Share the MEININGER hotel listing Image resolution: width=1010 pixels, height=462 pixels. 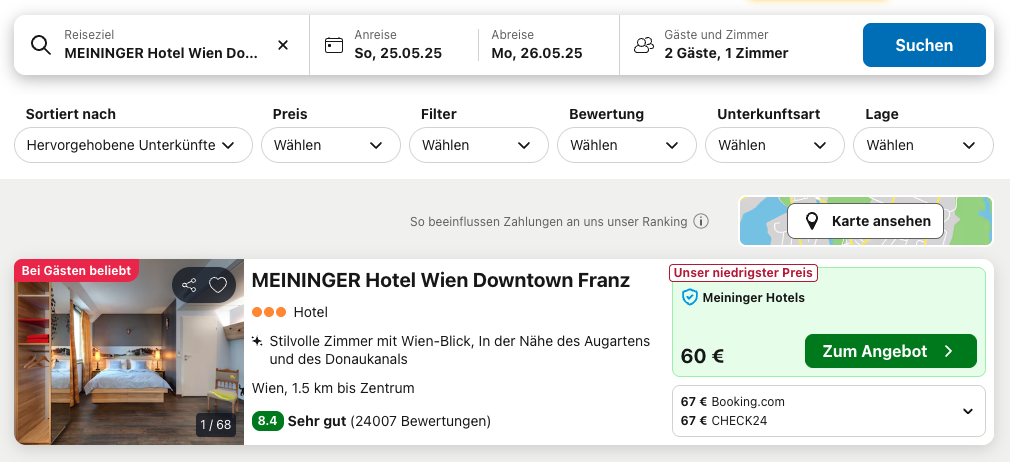tap(189, 285)
